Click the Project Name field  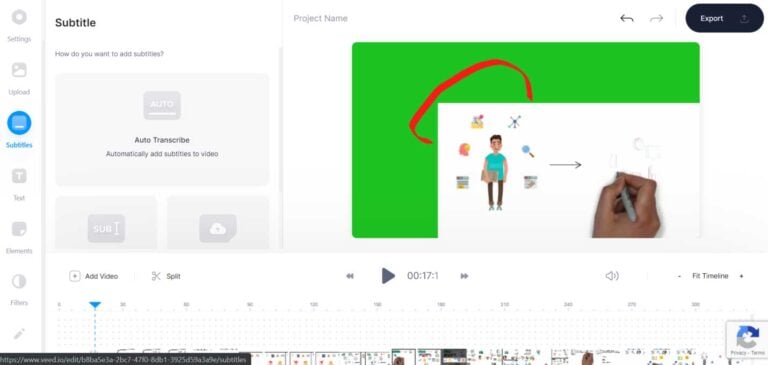tap(320, 18)
